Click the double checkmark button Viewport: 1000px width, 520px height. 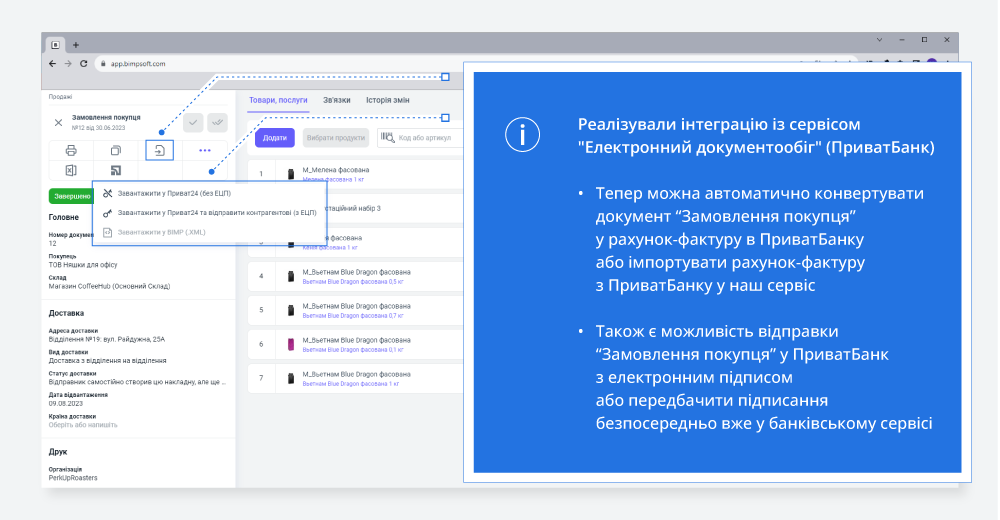pos(217,122)
